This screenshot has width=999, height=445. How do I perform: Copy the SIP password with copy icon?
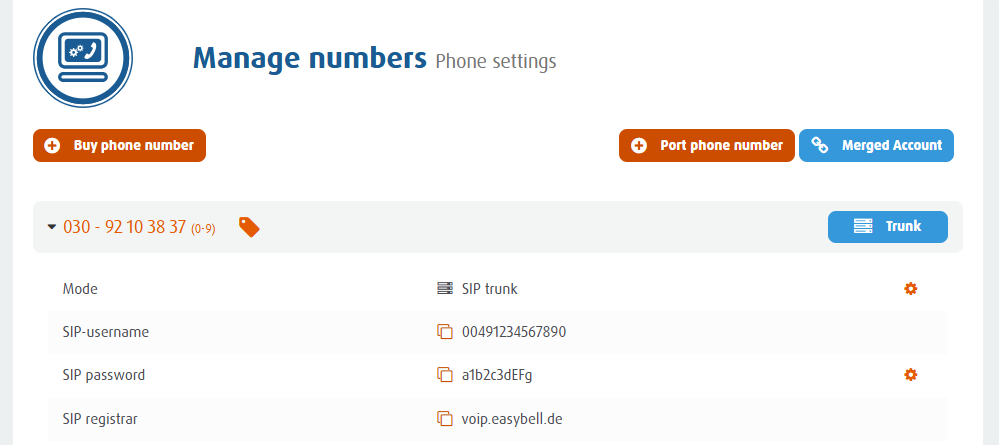445,375
